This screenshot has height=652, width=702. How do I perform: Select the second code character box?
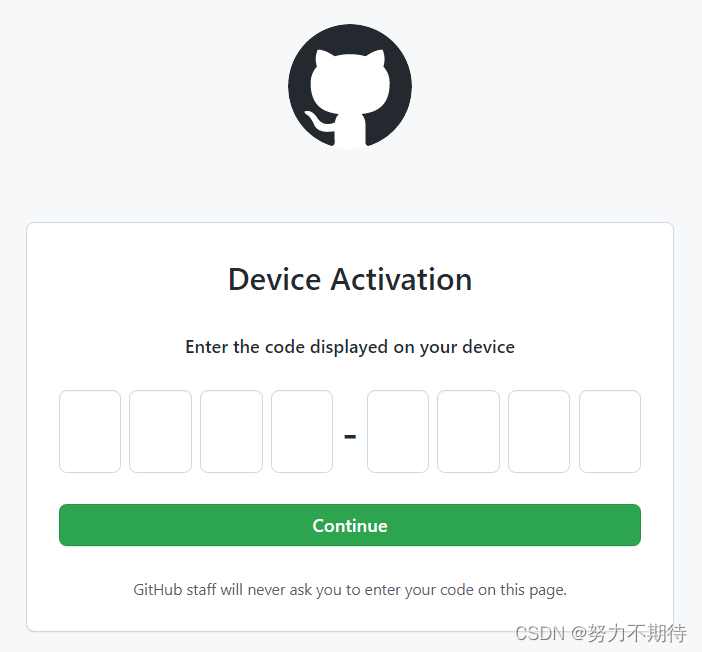point(160,431)
